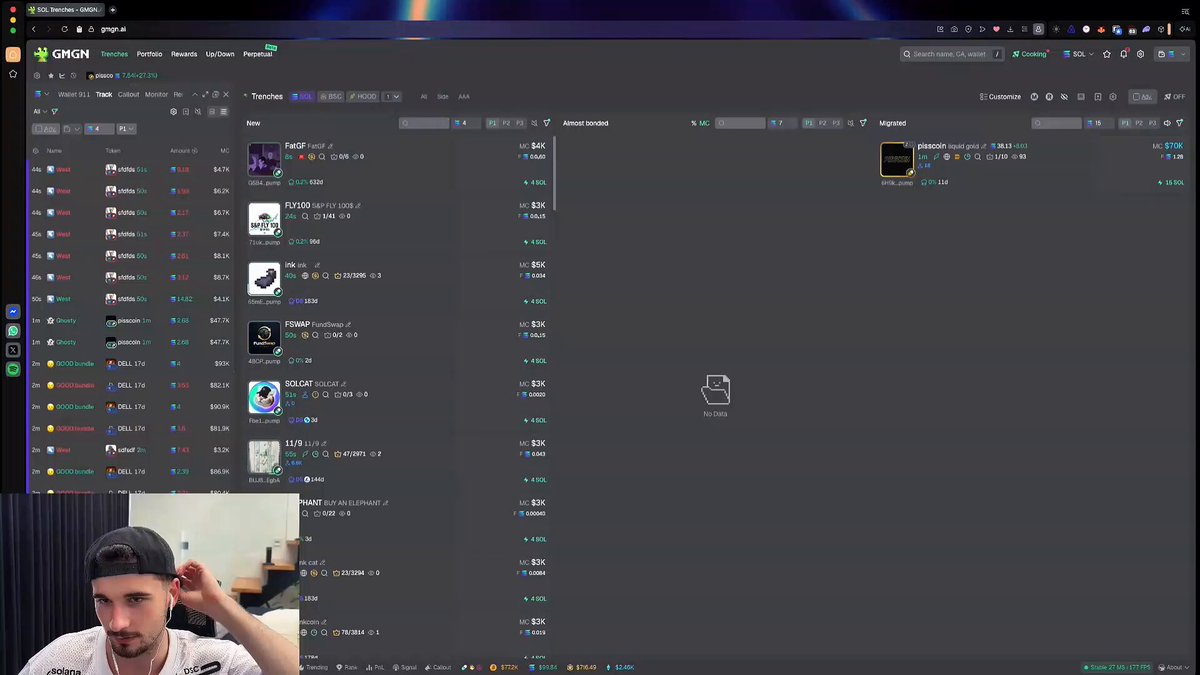Click the GMGN logo
The height and width of the screenshot is (675, 1200).
click(x=60, y=54)
